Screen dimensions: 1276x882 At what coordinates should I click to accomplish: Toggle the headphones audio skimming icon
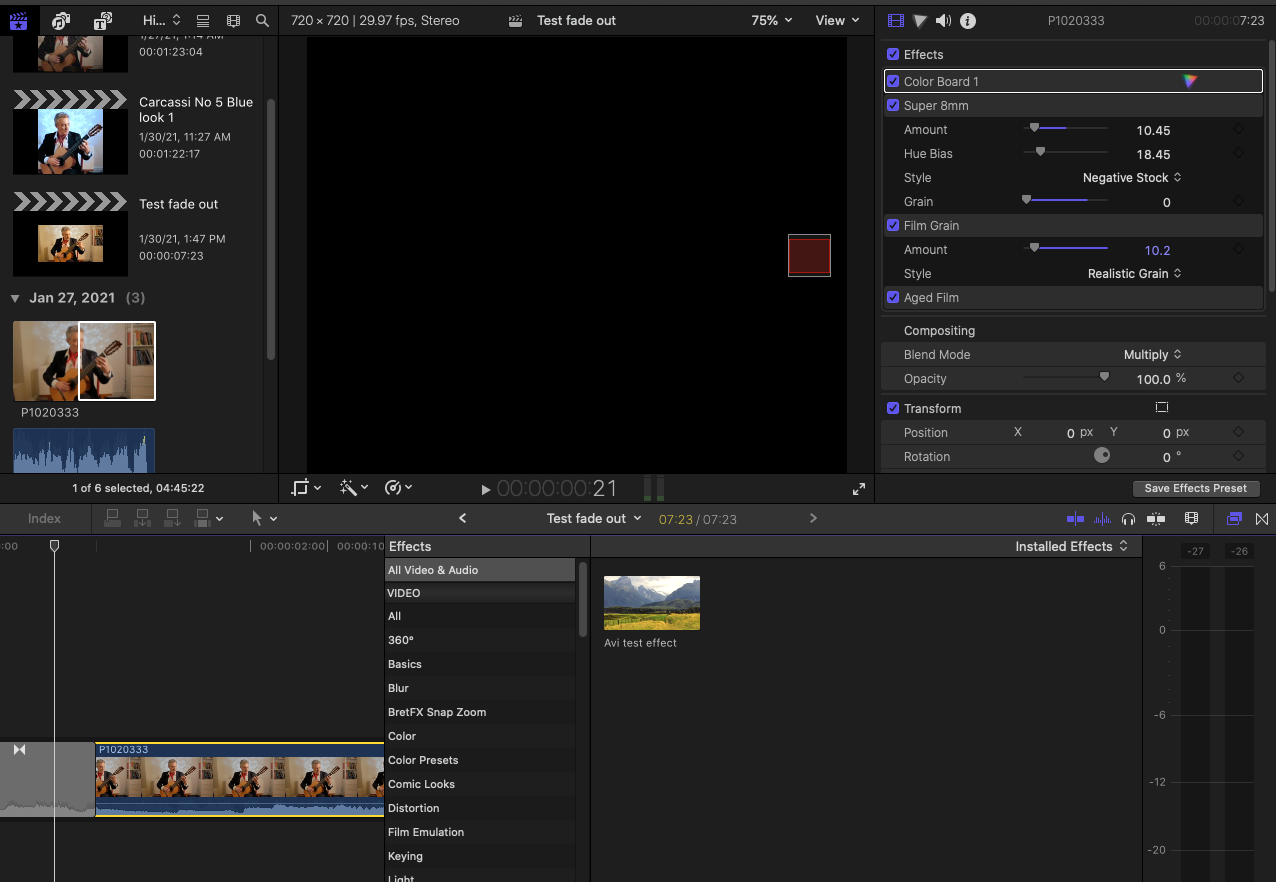[1128, 518]
